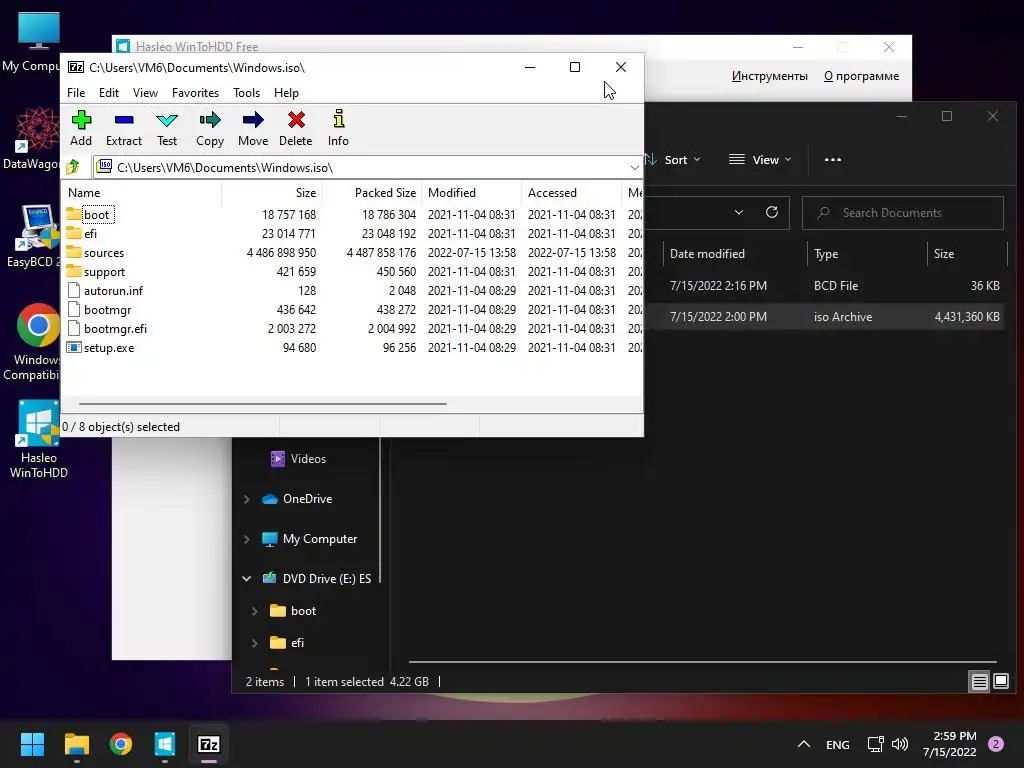Select the Copy toolbar icon

(x=210, y=128)
